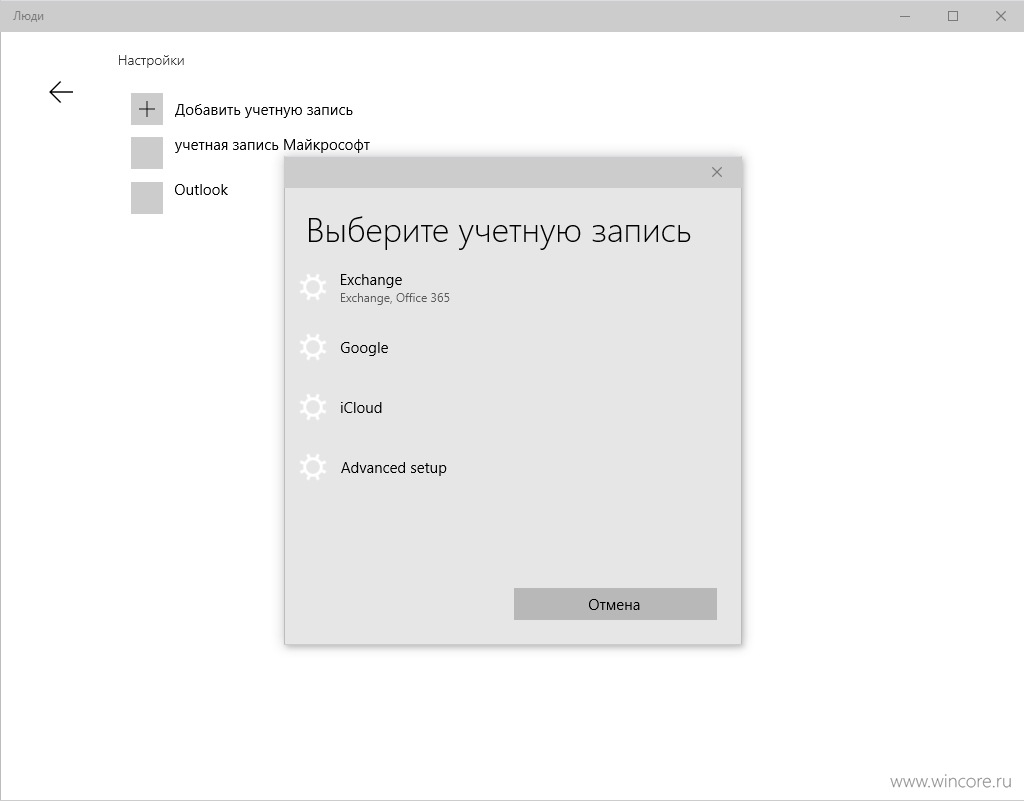1024x801 pixels.
Task: Choose Google as account type
Action: pyautogui.click(x=513, y=348)
